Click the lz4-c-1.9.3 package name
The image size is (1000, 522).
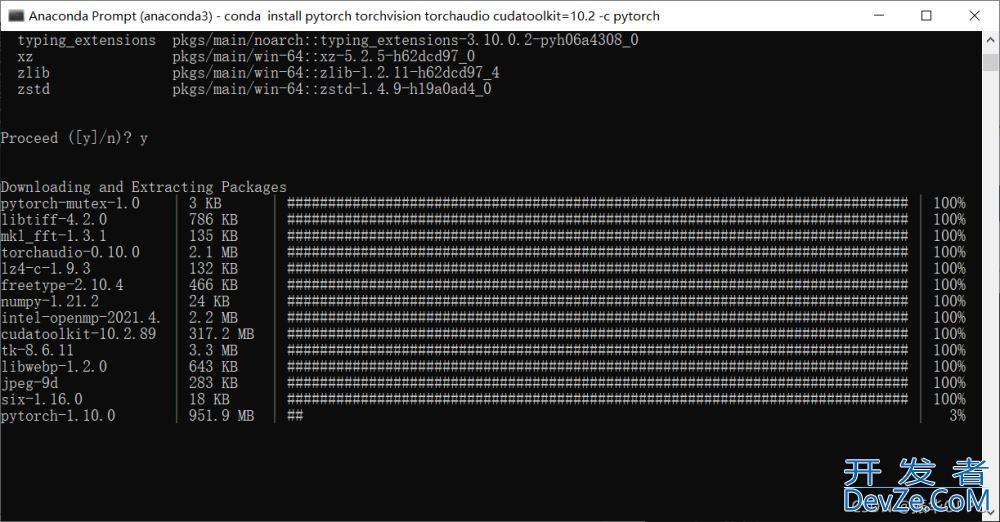click(46, 269)
